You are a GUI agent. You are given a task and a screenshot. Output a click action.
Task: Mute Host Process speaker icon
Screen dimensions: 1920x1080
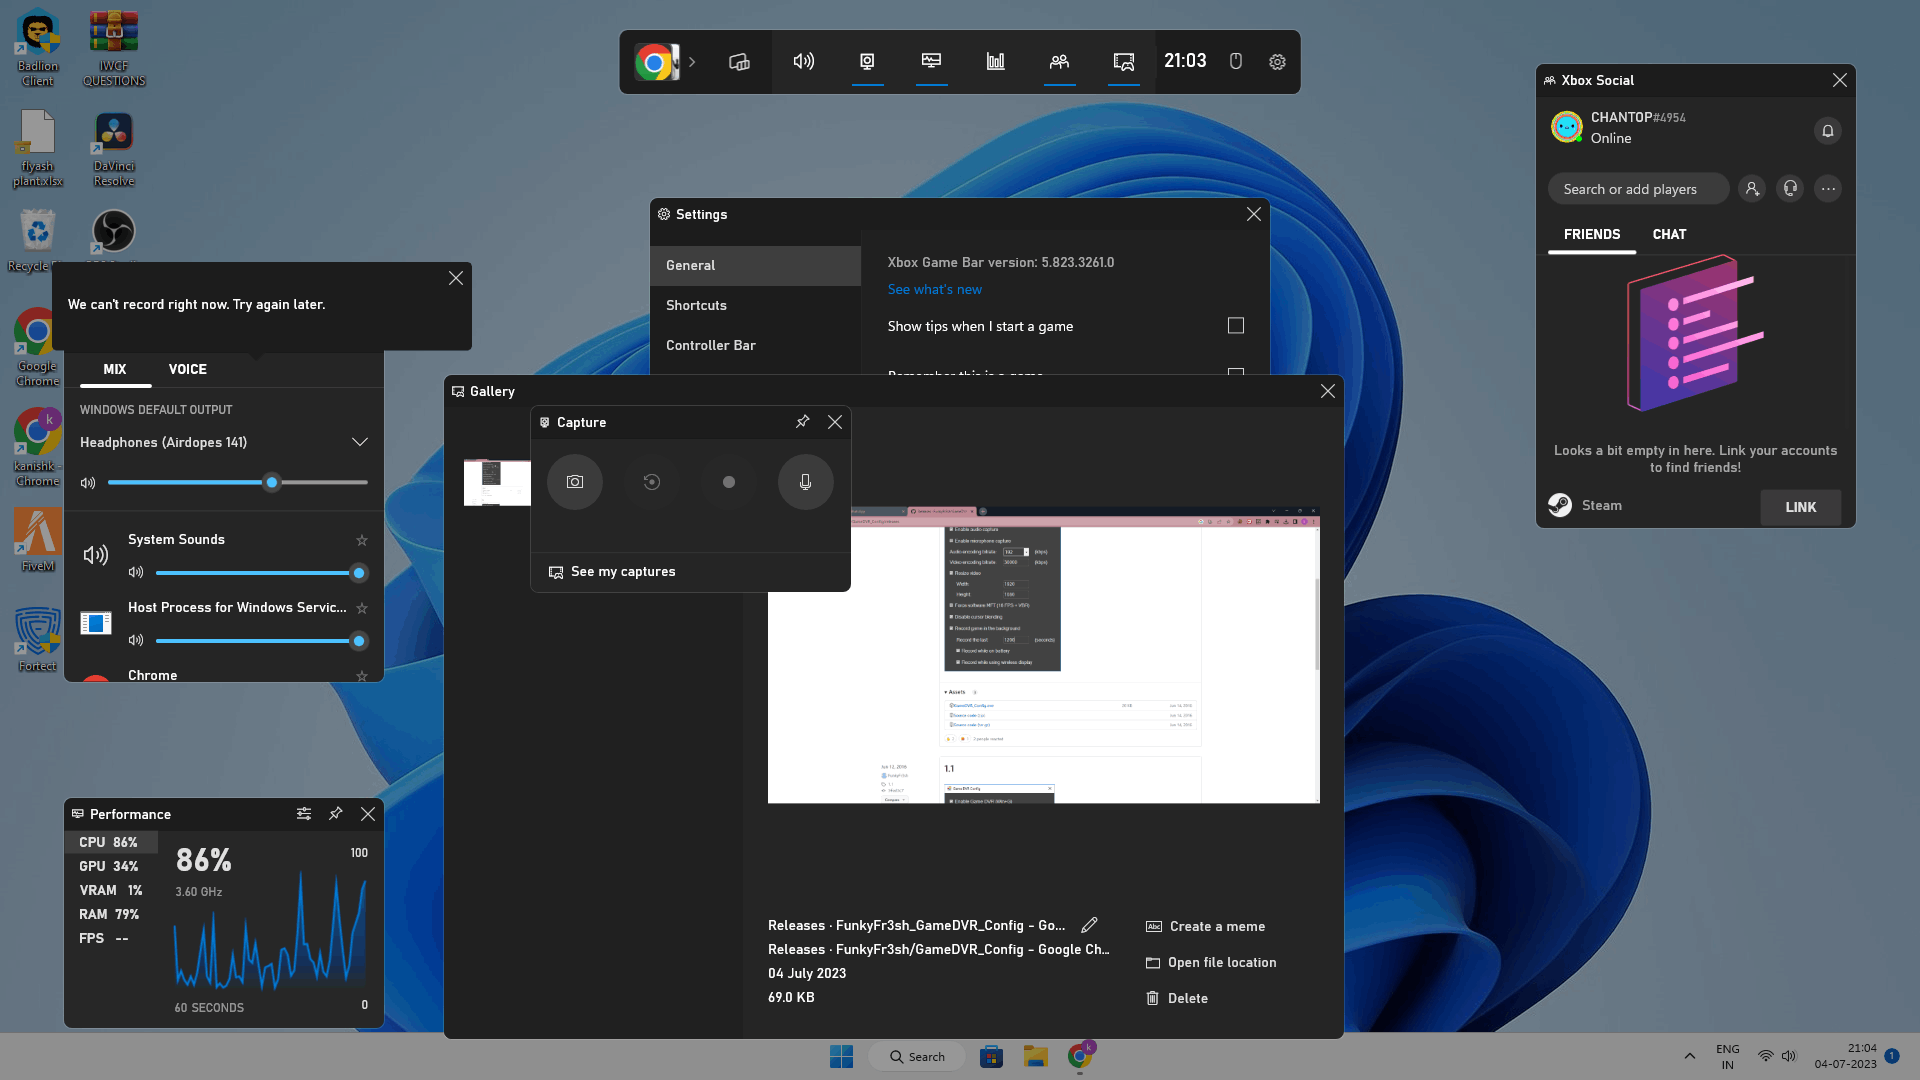136,641
